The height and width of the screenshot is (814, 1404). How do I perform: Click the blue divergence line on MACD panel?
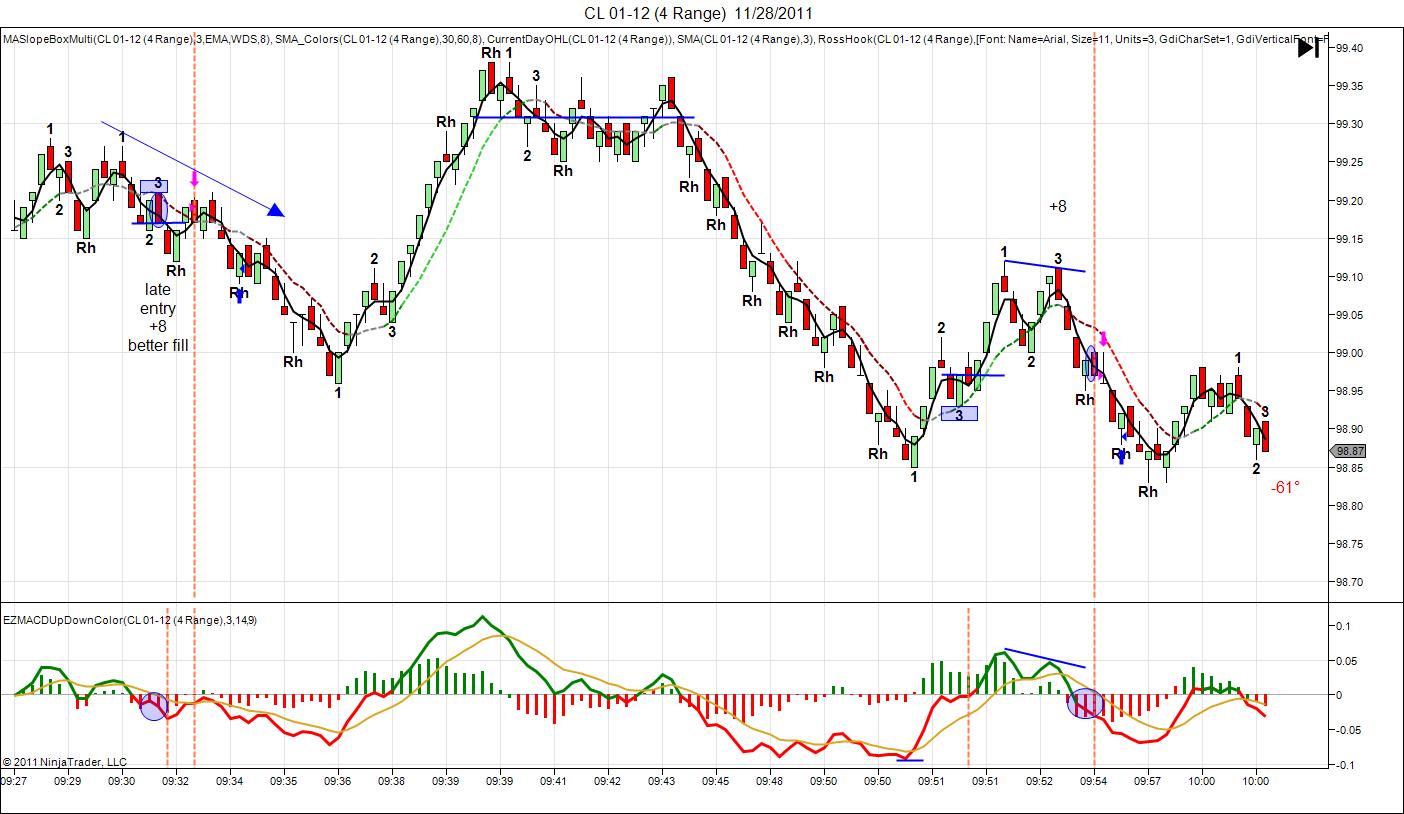[1045, 658]
